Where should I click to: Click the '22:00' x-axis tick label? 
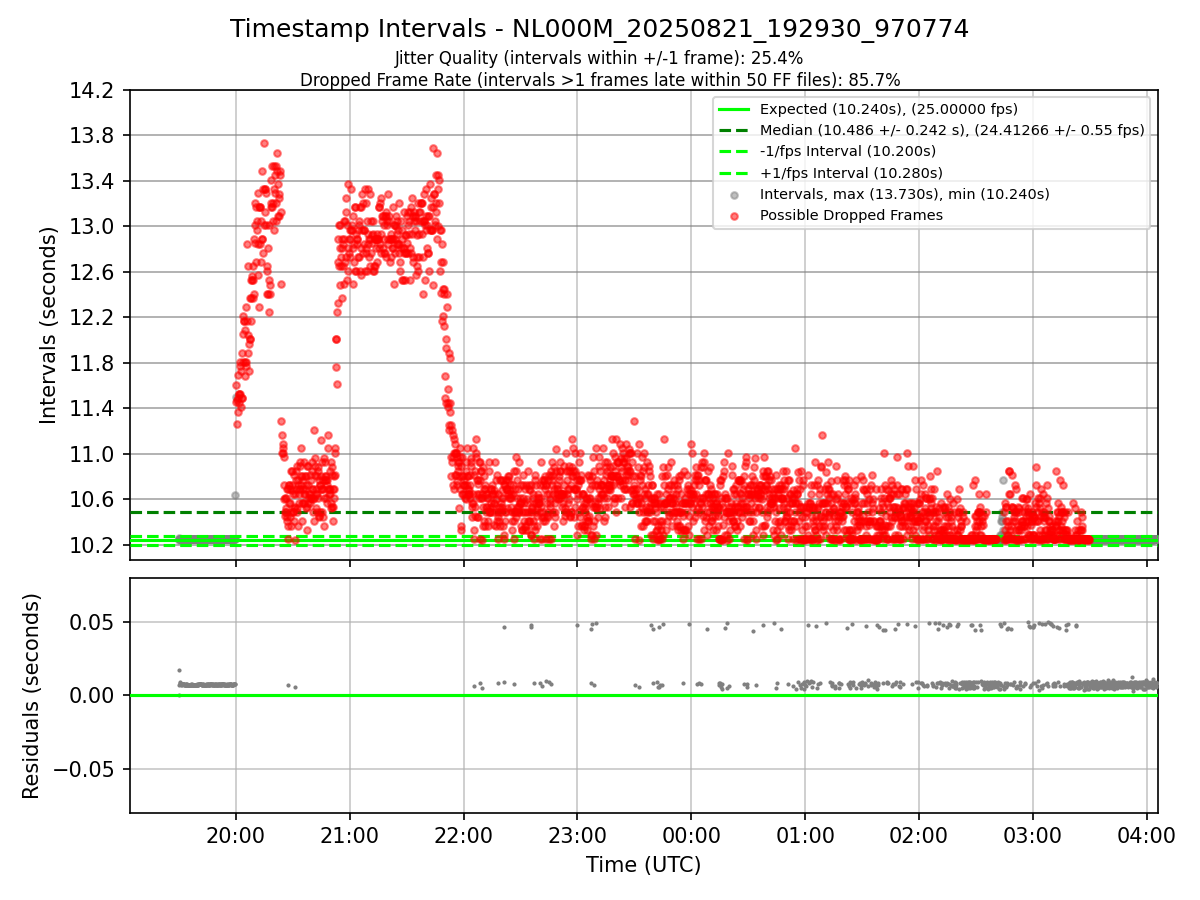[463, 834]
